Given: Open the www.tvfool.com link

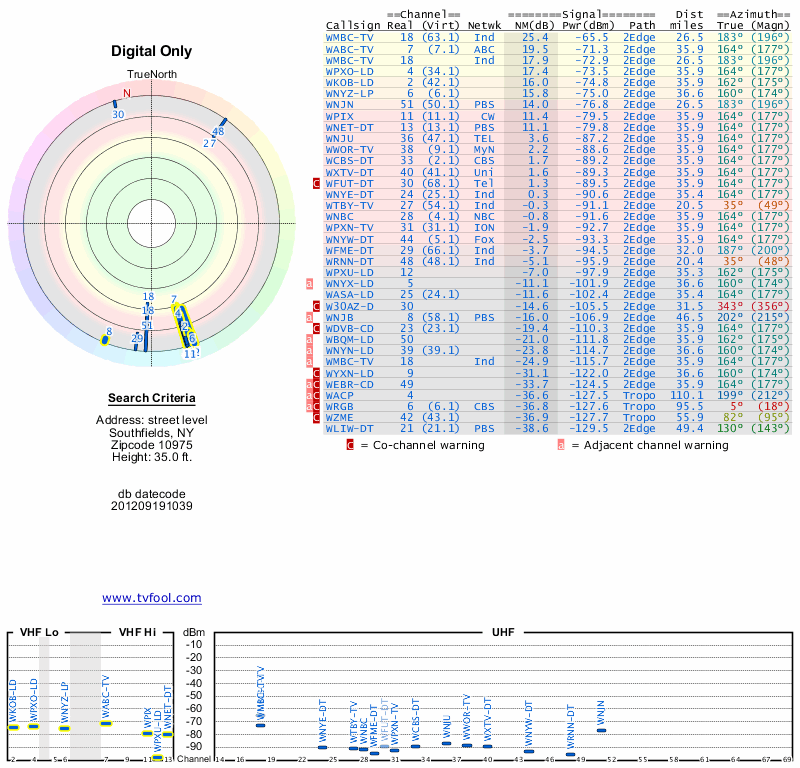Looking at the screenshot, I should pos(151,598).
